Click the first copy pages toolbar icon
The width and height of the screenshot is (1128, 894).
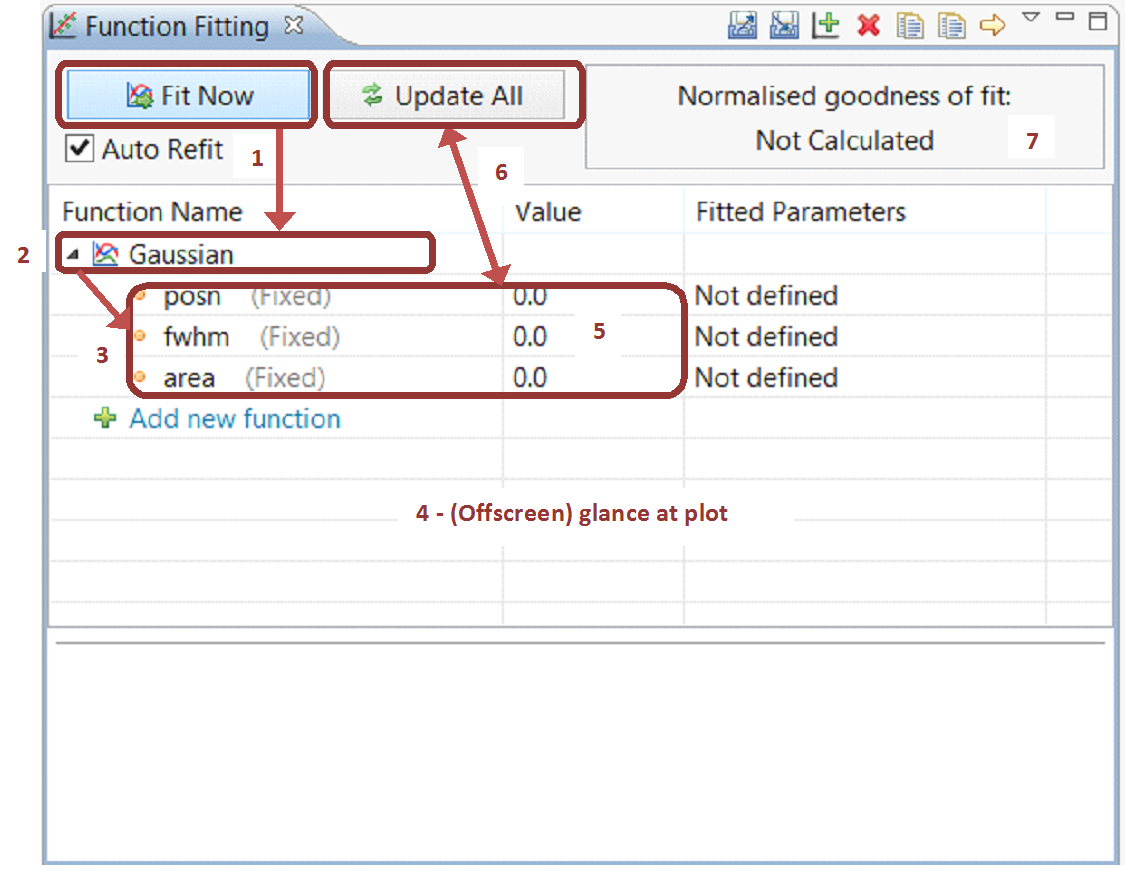click(910, 26)
